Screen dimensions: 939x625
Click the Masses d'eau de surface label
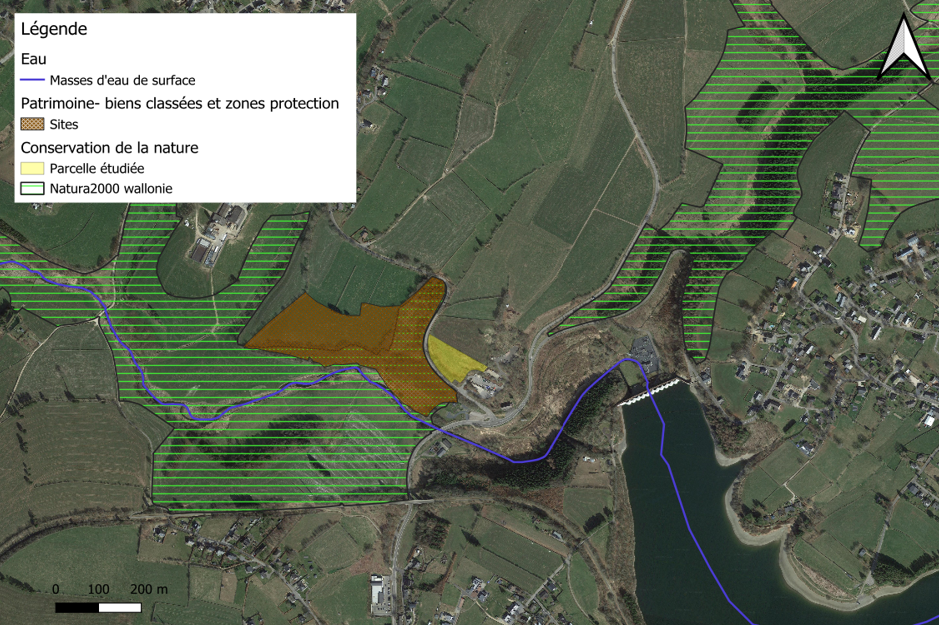click(122, 80)
